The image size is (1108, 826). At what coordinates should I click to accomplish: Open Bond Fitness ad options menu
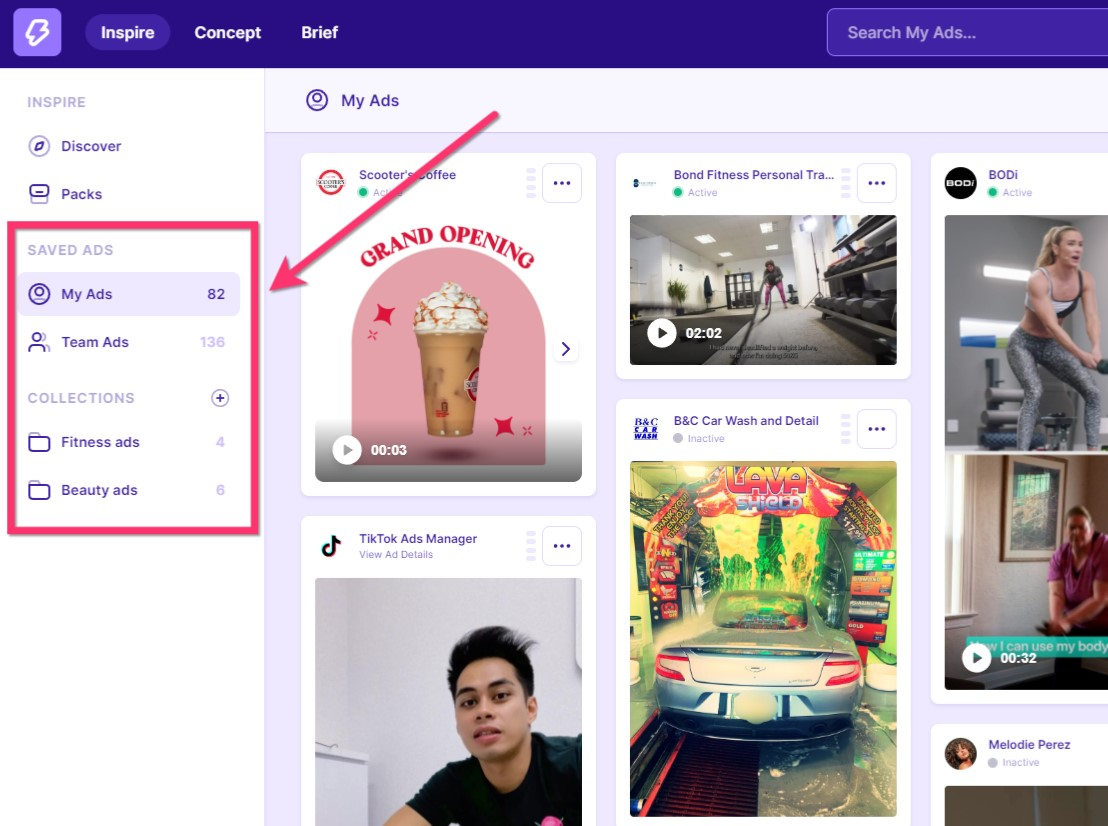[x=876, y=183]
